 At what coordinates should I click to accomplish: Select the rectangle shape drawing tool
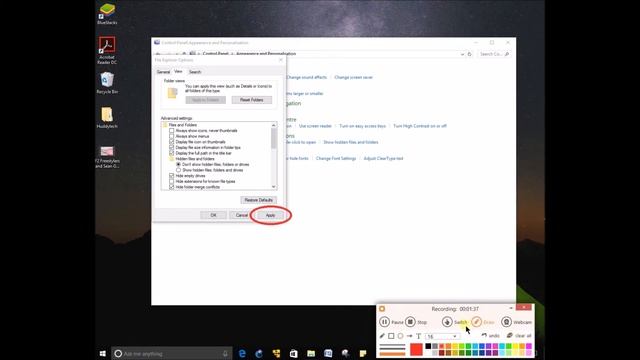pos(391,336)
